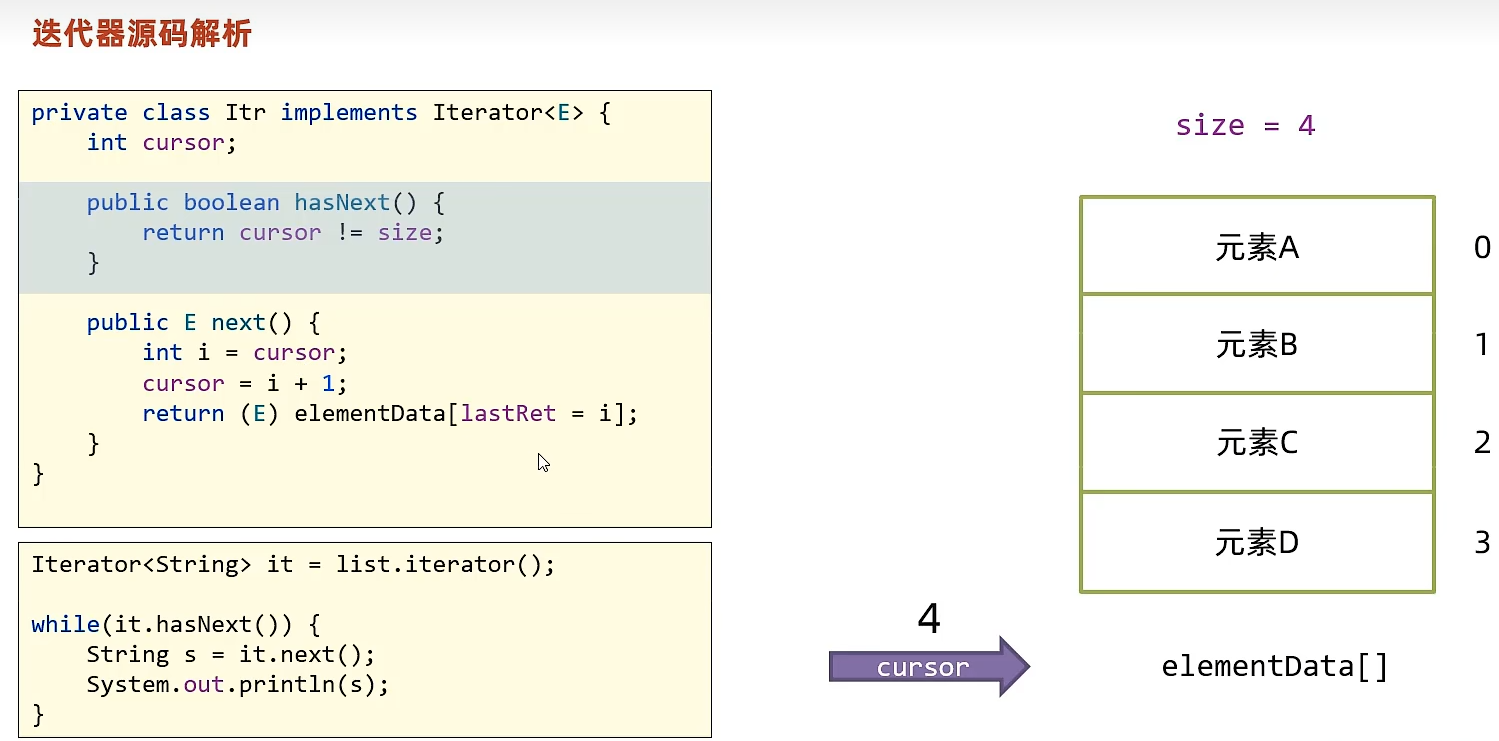Screen dimensions: 1499x741
Task: Select the 元素D array cell
Action: (1257, 543)
